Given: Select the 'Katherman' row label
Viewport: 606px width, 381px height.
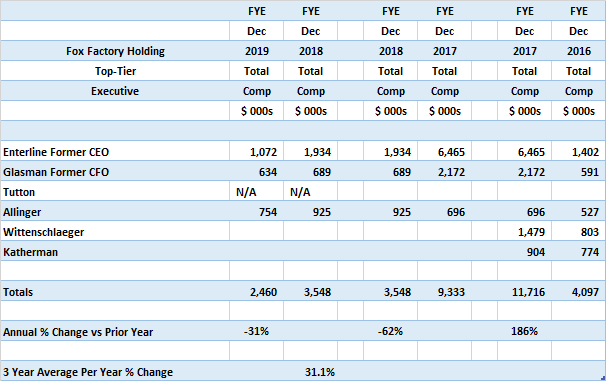Looking at the screenshot, I should (x=31, y=252).
